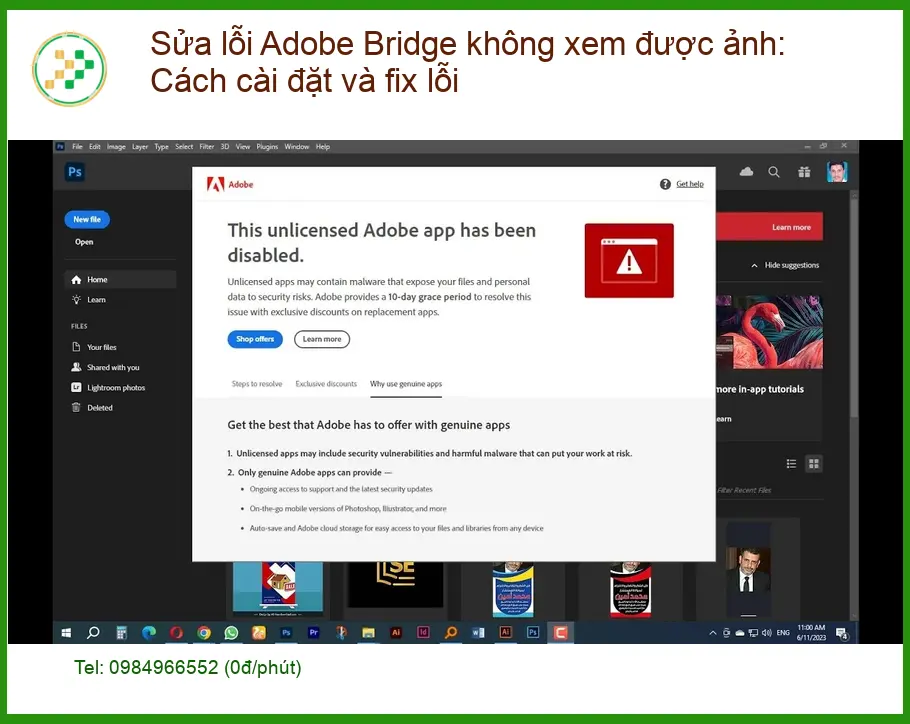Click the New file button
910x724 pixels.
click(87, 219)
